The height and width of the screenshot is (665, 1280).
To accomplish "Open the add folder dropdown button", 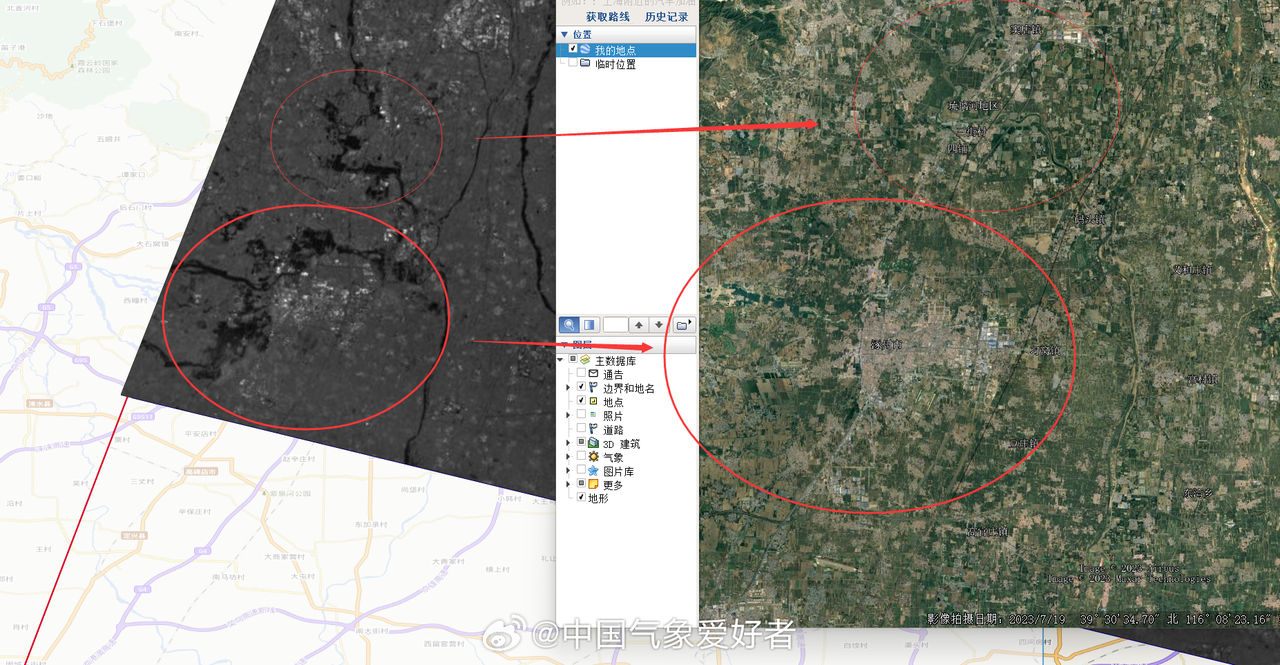I will pos(684,325).
